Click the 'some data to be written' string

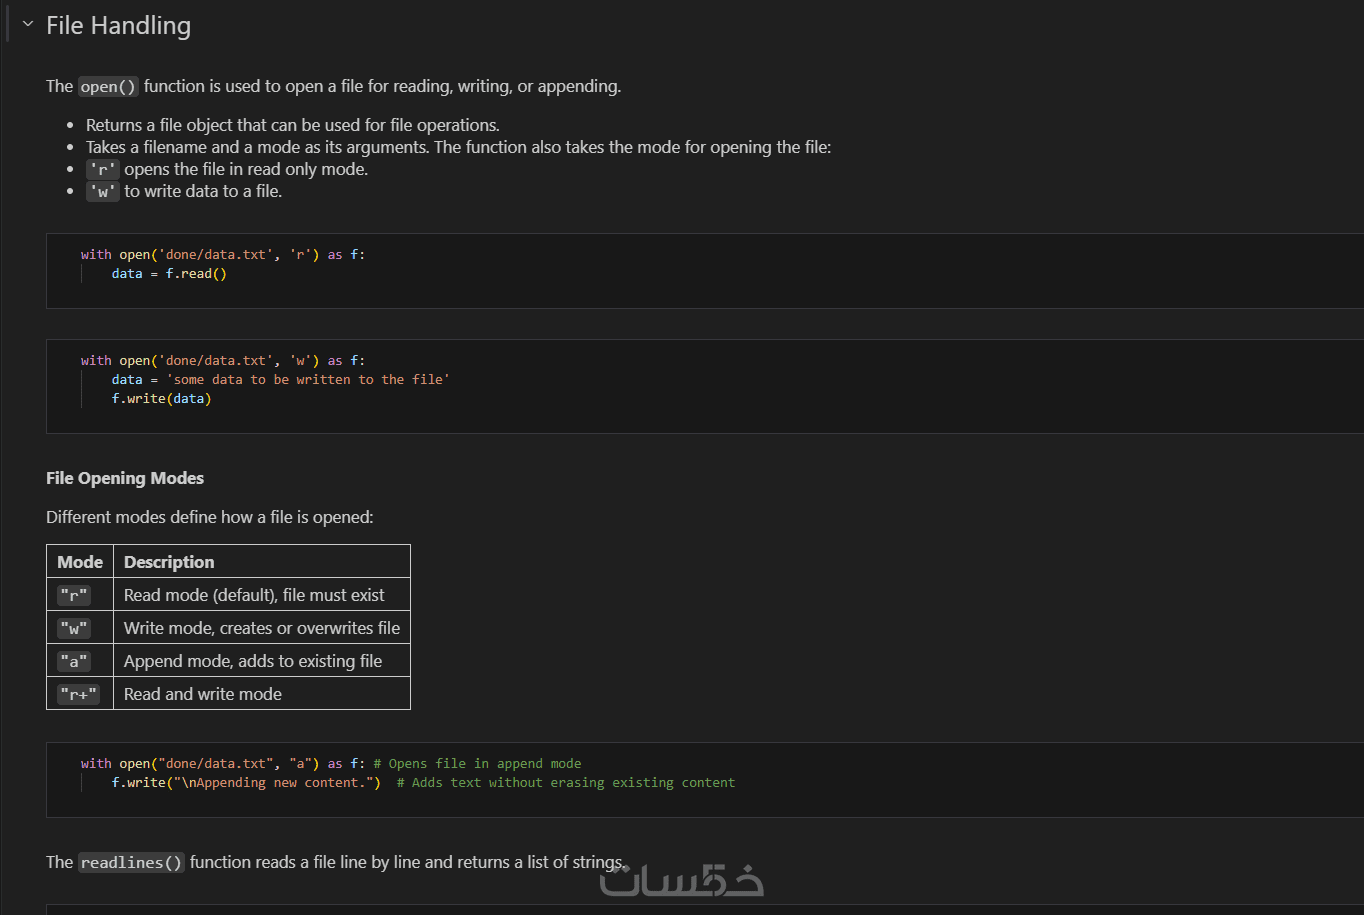[x=308, y=380]
